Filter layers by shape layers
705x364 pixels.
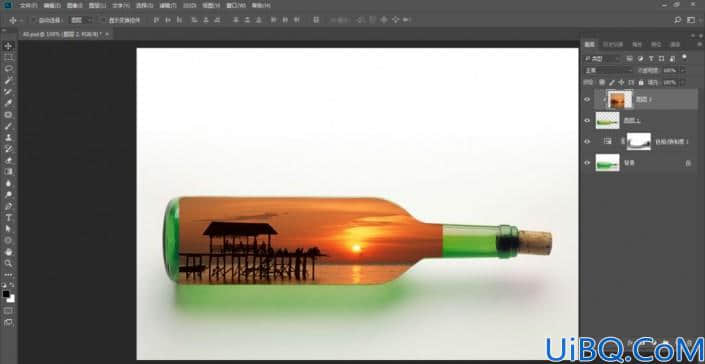pos(661,59)
